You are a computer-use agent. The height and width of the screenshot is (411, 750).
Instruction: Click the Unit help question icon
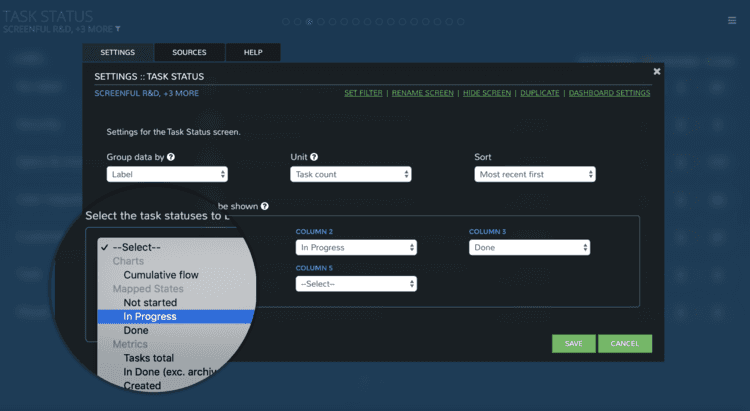(314, 157)
